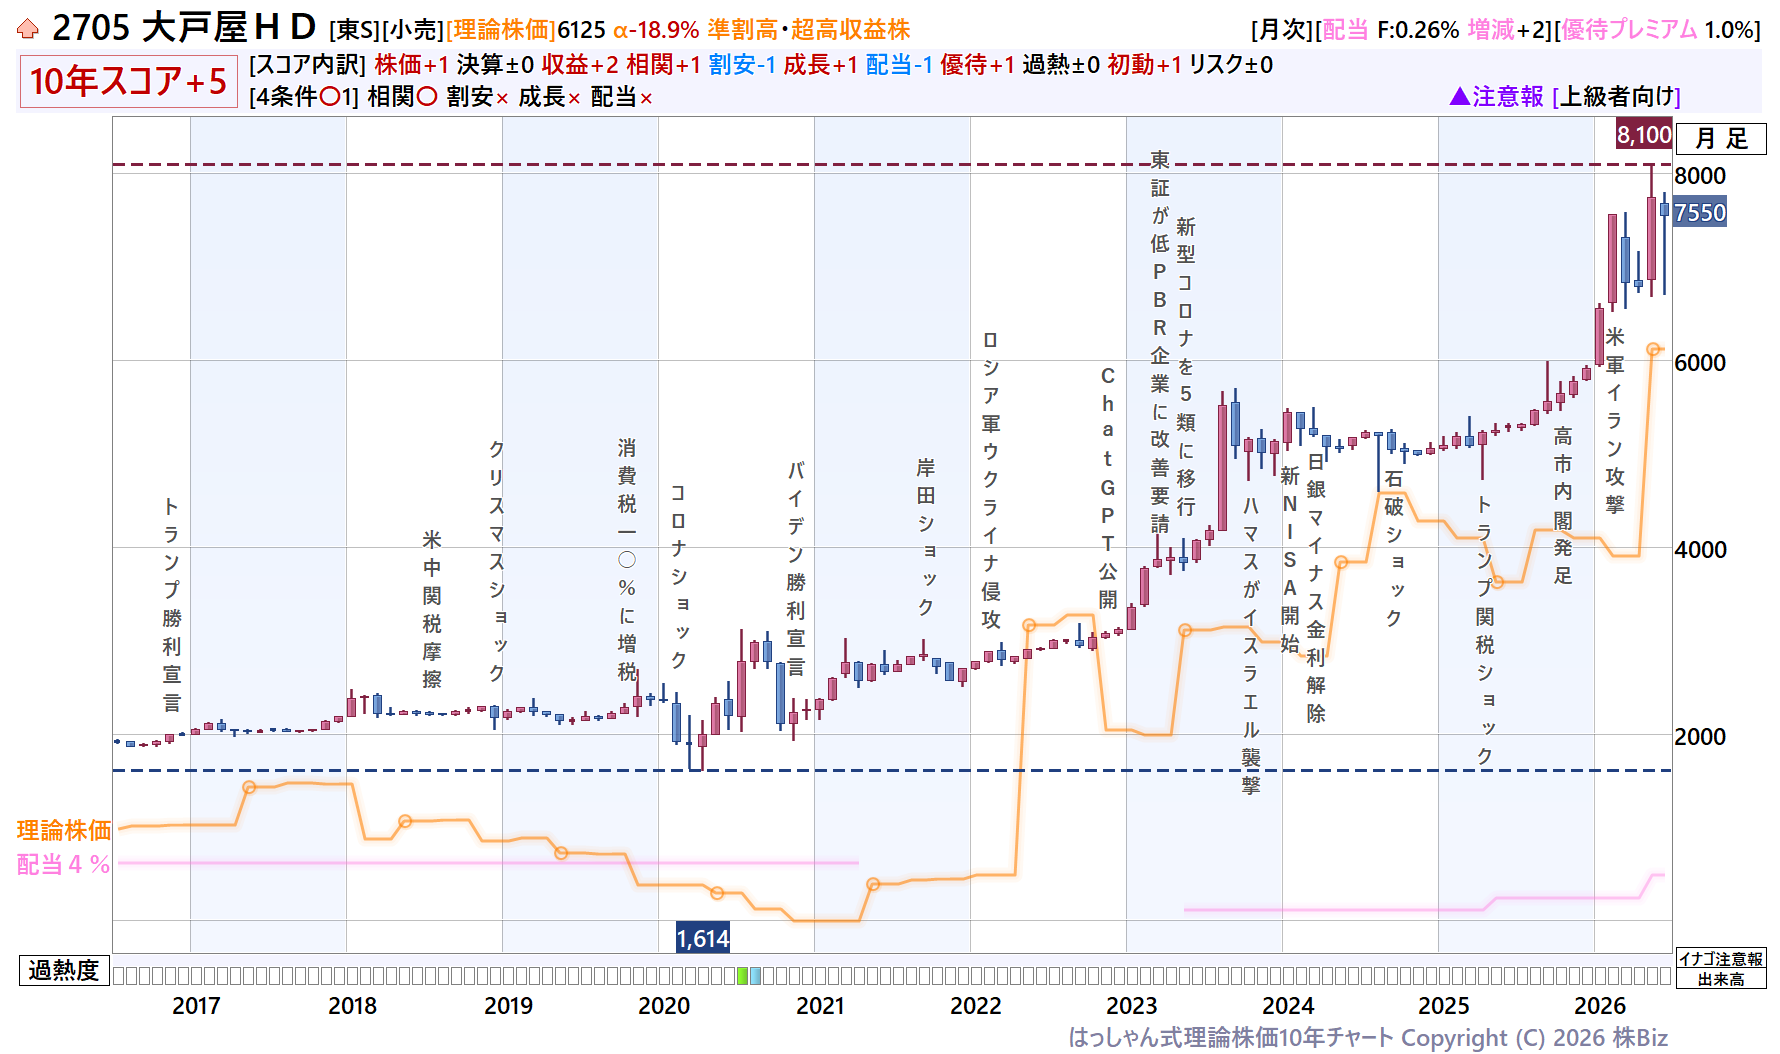This screenshot has width=1780, height=1054.
Task: Click the stock title 2705 大戸屋HD
Action: (x=184, y=28)
